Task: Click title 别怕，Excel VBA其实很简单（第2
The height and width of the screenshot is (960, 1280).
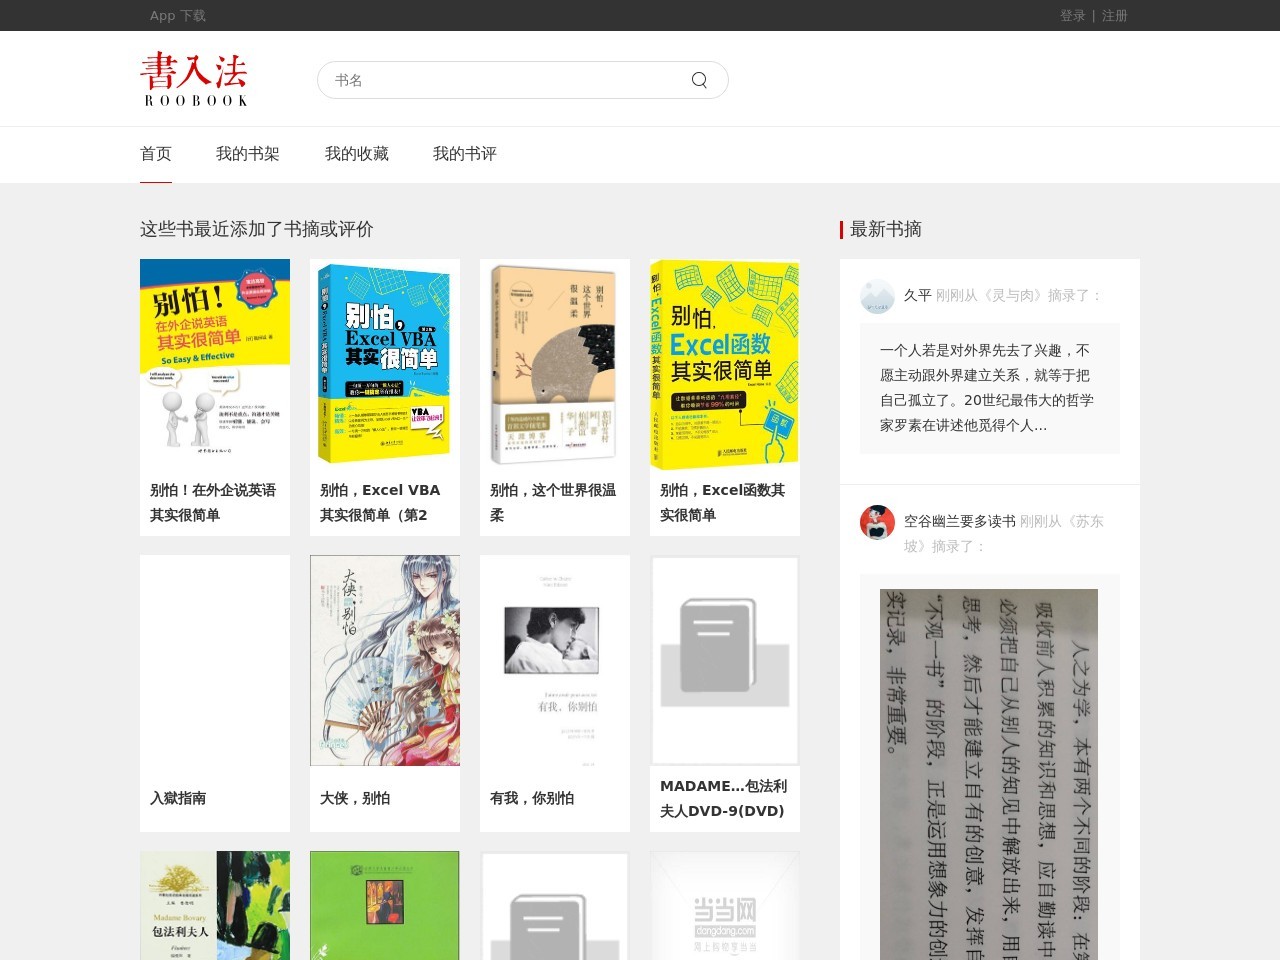Action: click(380, 503)
